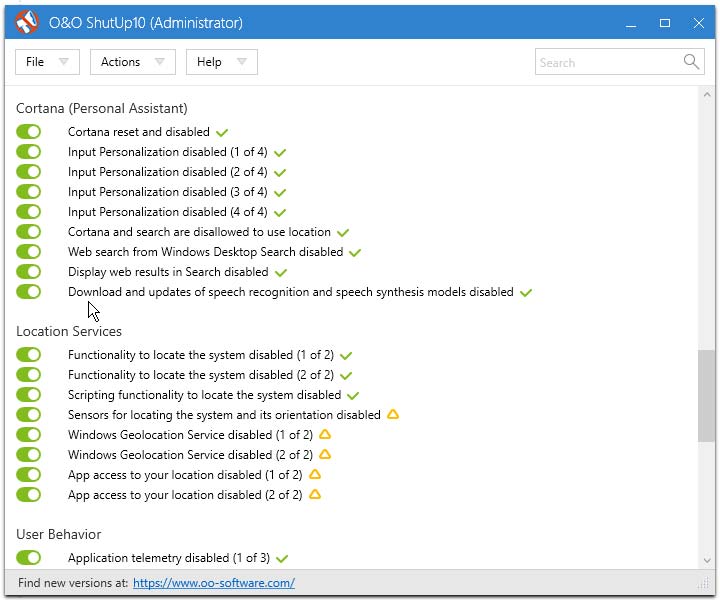
Task: Toggle Application telemetry disabled (1 of 3) switch
Action: click(28, 558)
